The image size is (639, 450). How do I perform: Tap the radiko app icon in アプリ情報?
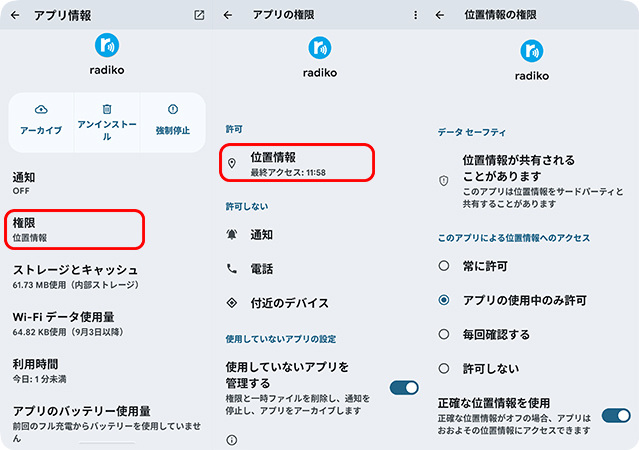tap(107, 45)
